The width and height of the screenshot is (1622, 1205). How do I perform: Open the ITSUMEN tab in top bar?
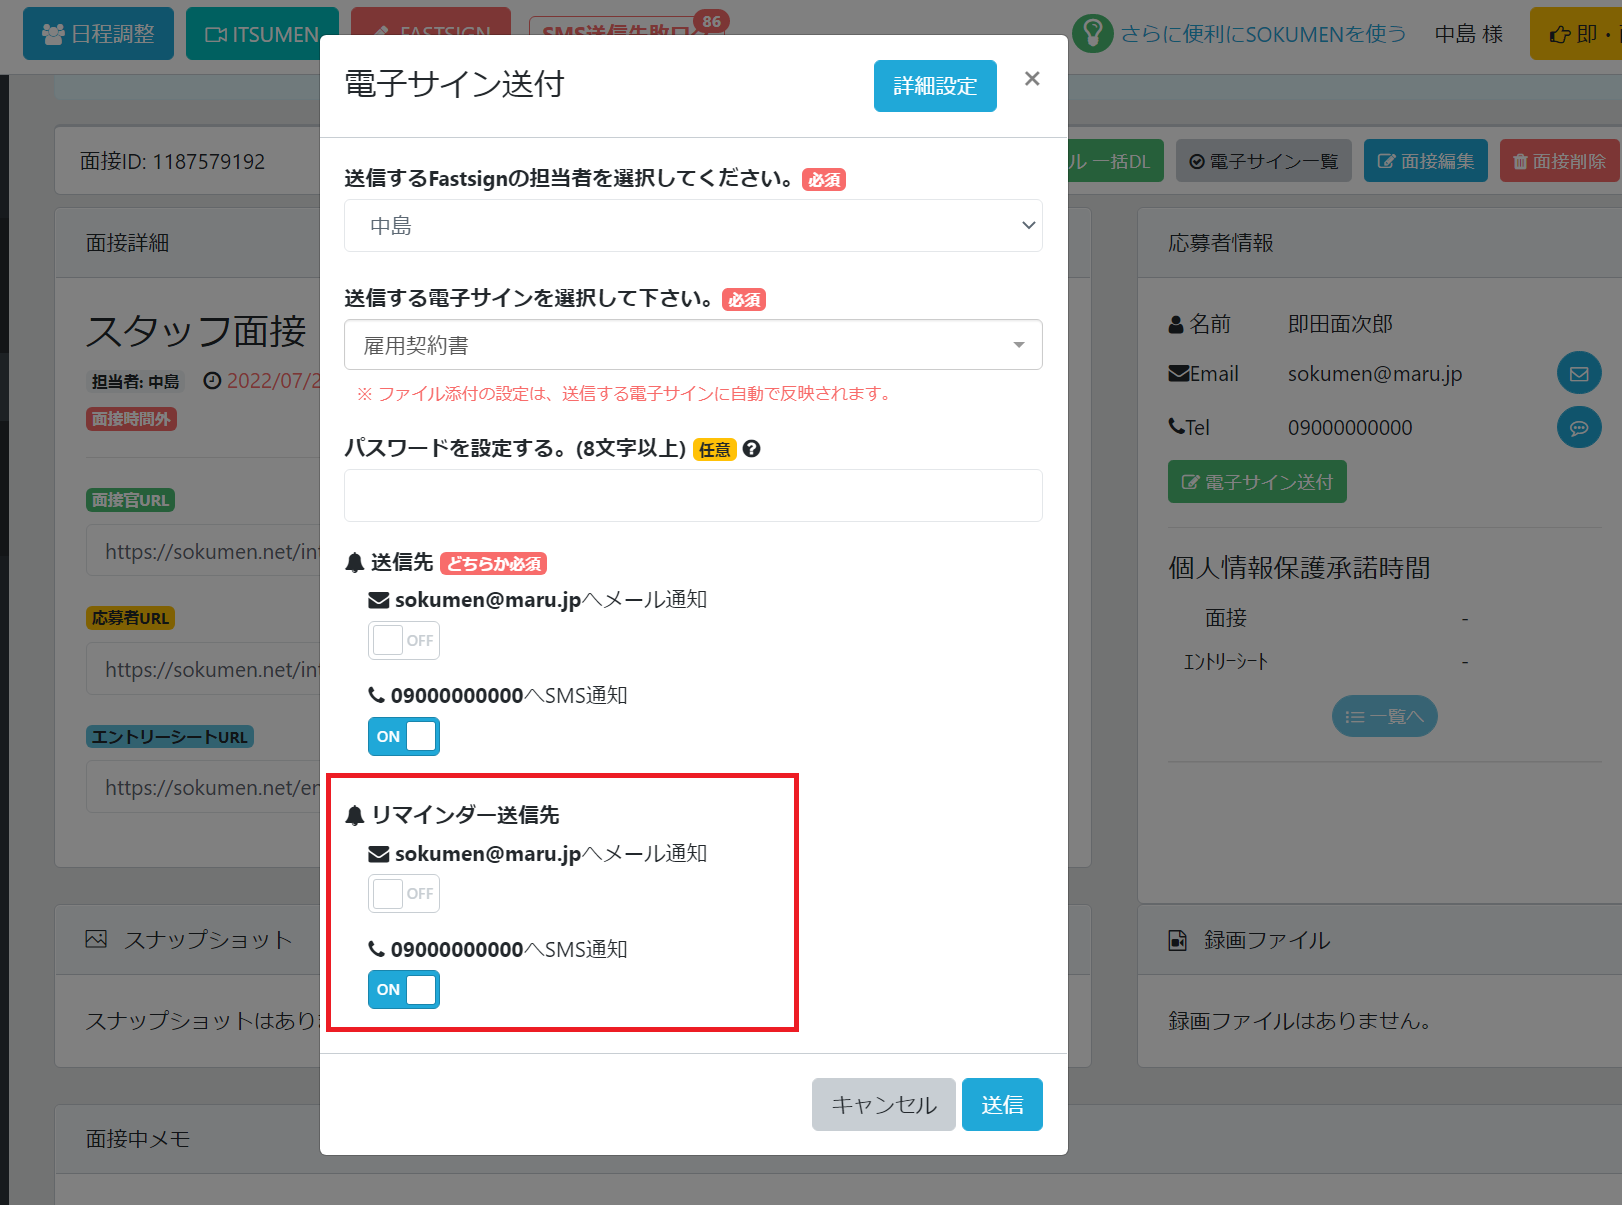262,34
